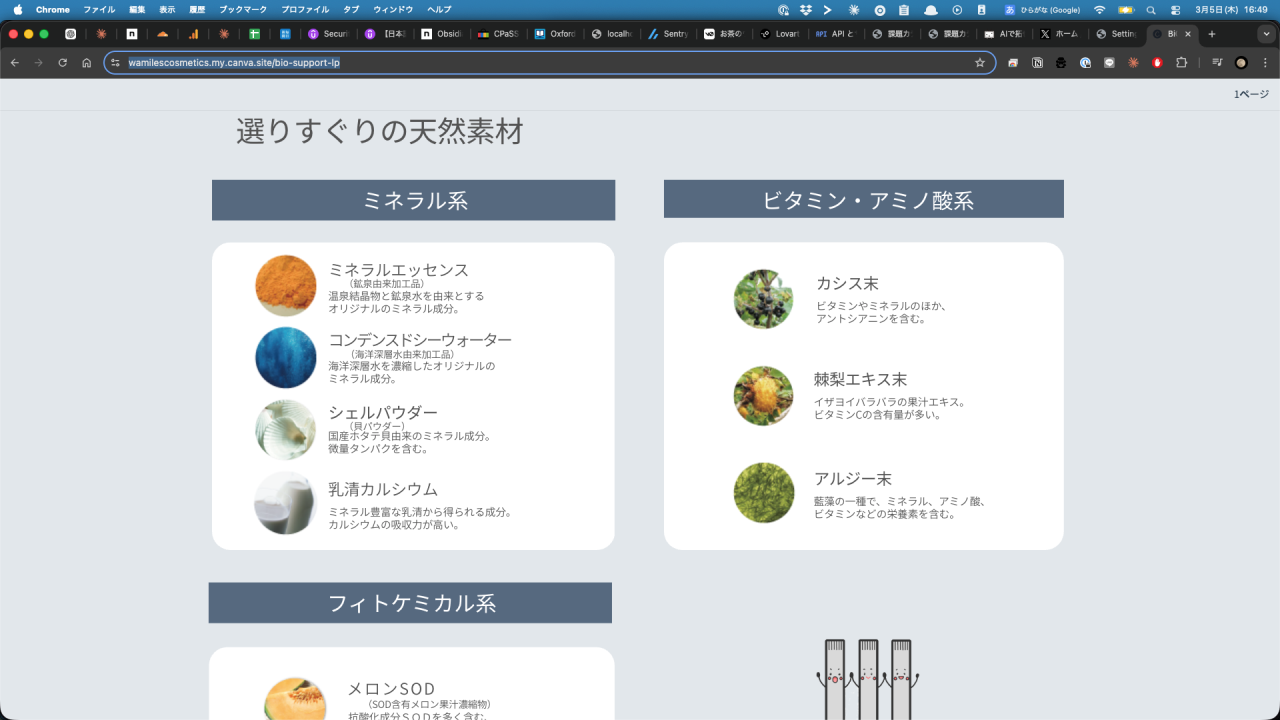This screenshot has height=720, width=1280.
Task: Reload the current Canva site page
Action: [62, 62]
